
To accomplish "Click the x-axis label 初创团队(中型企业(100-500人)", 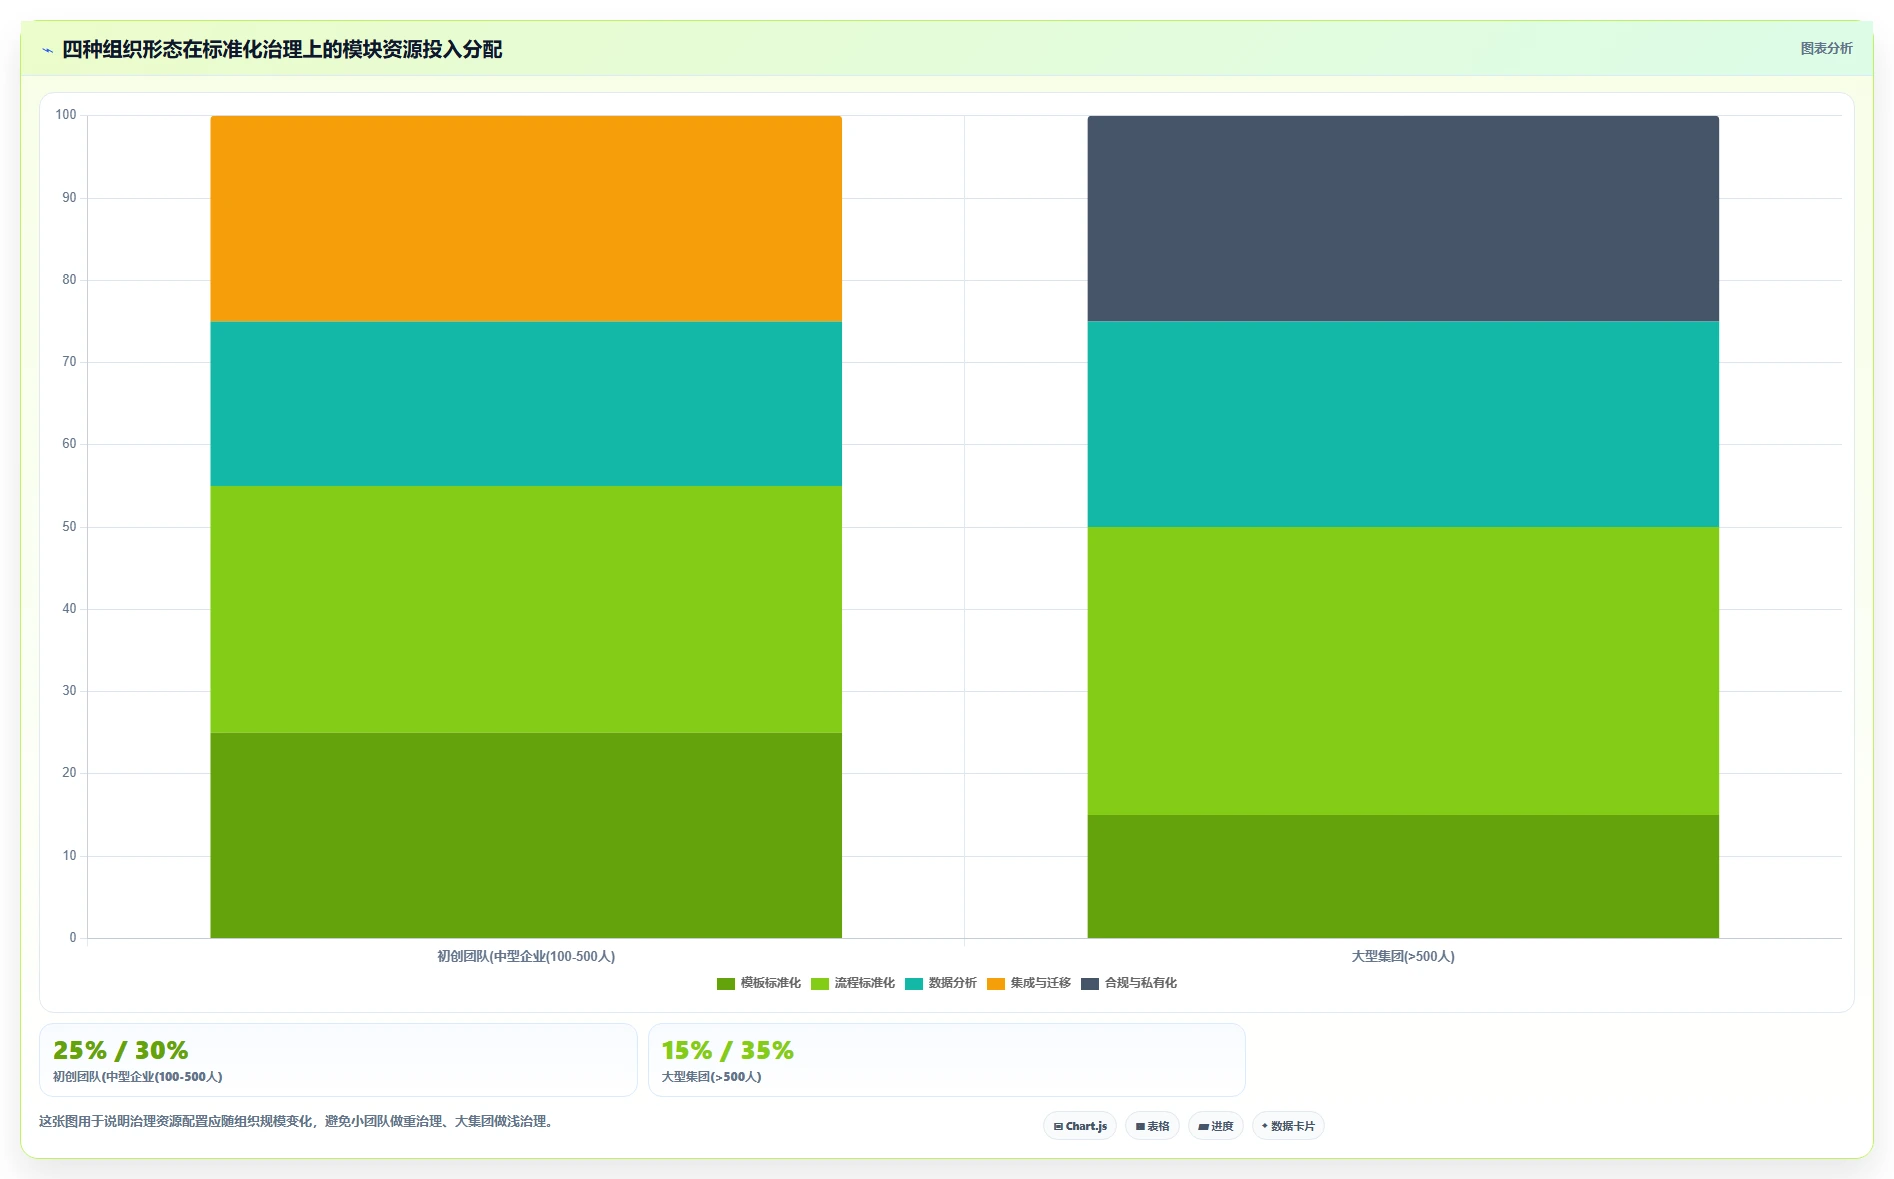I will [x=526, y=957].
